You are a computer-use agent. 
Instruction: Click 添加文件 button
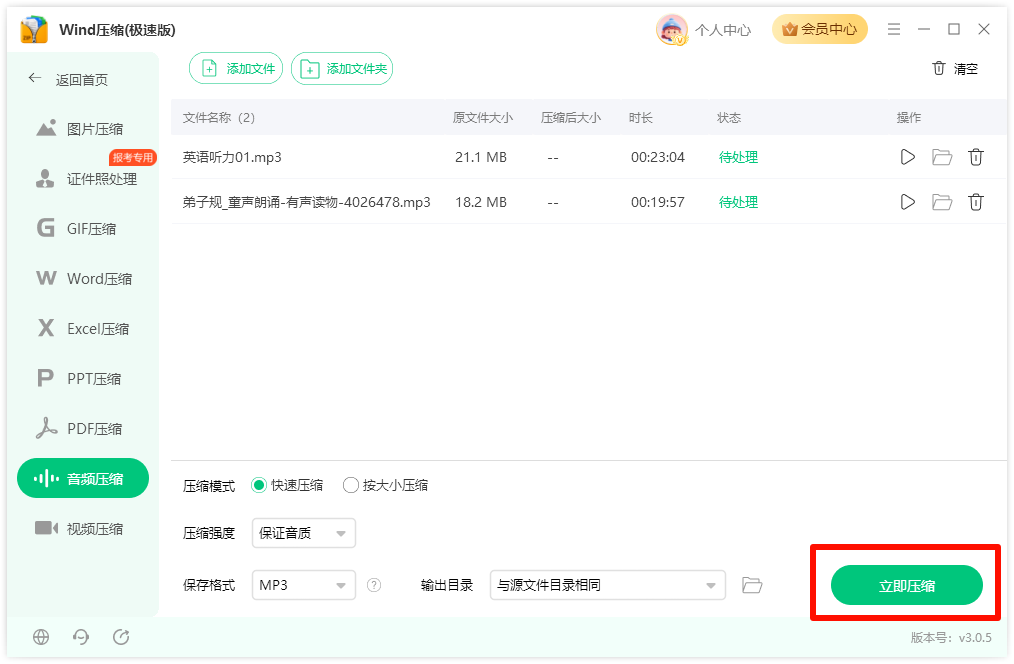pyautogui.click(x=236, y=69)
